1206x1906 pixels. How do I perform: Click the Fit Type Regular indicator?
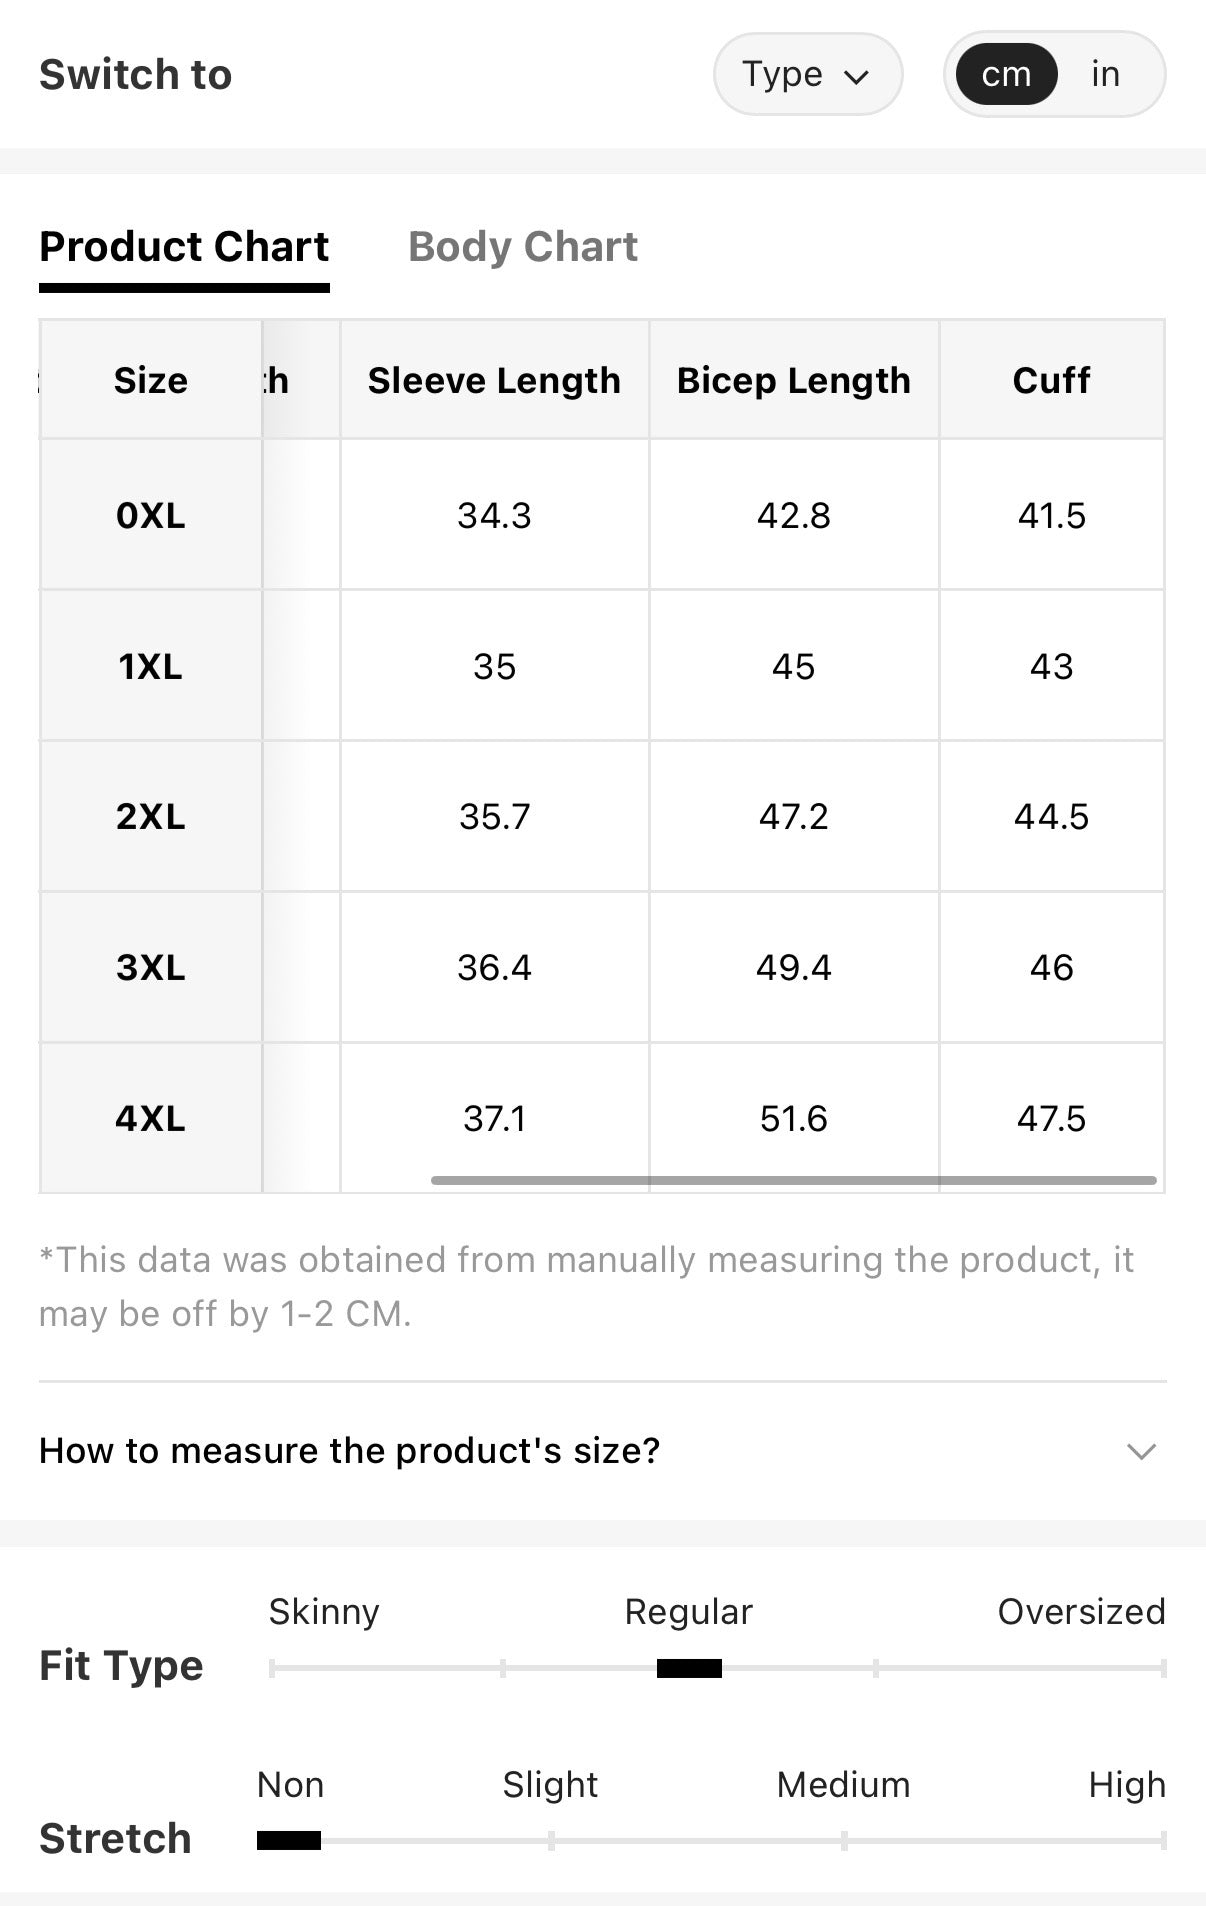tap(689, 1668)
